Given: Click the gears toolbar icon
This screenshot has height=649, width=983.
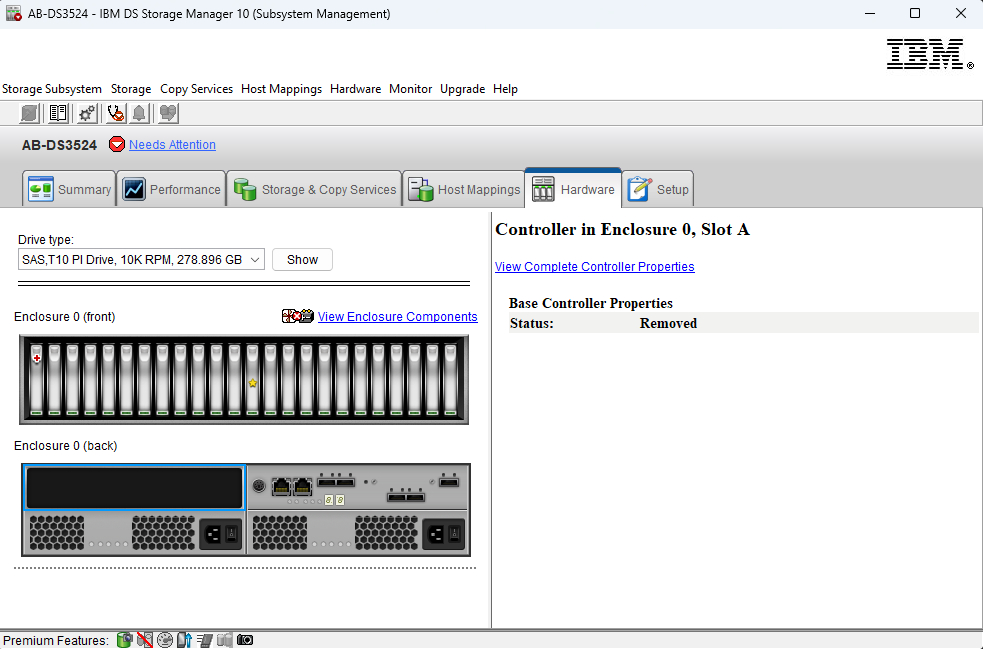Looking at the screenshot, I should click(87, 113).
